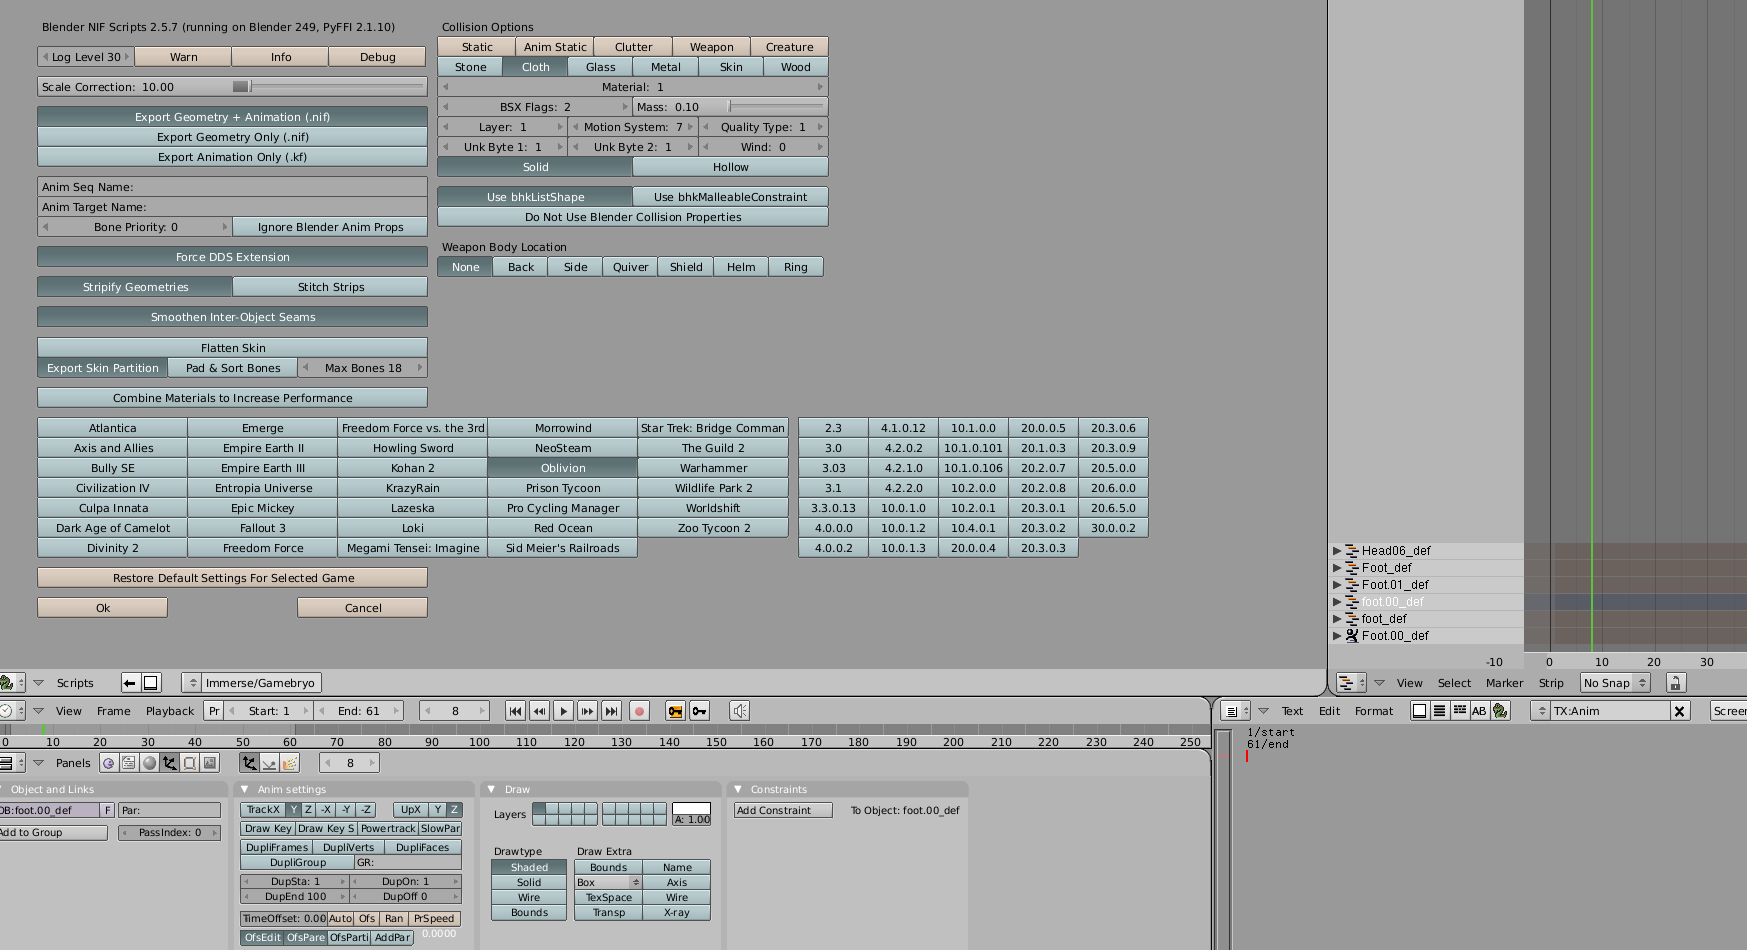Toggle full-screen window icon in Scripts header
This screenshot has width=1747, height=950.
151,683
